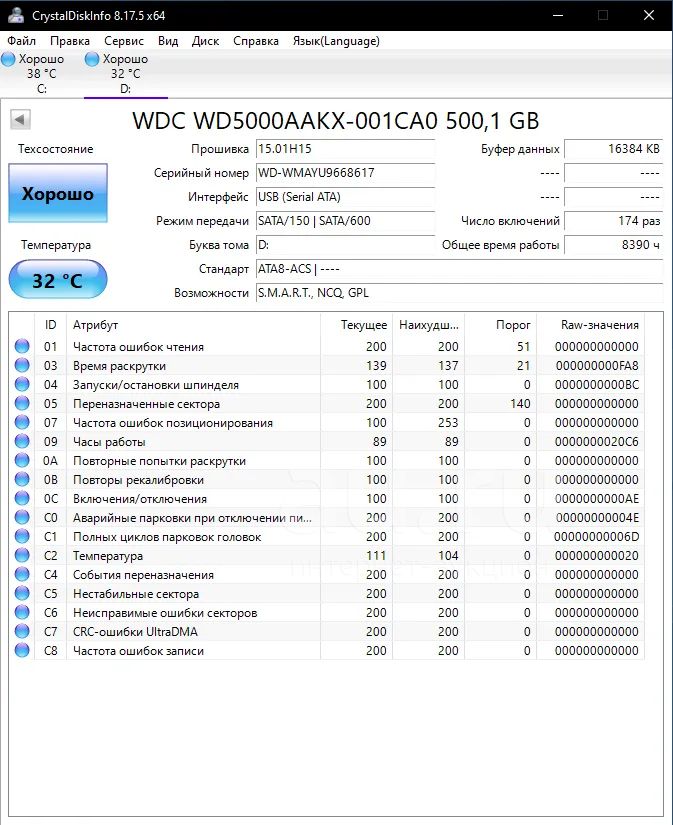The height and width of the screenshot is (825, 673).
Task: Click status orb for attribute C2
Action: 22,555
